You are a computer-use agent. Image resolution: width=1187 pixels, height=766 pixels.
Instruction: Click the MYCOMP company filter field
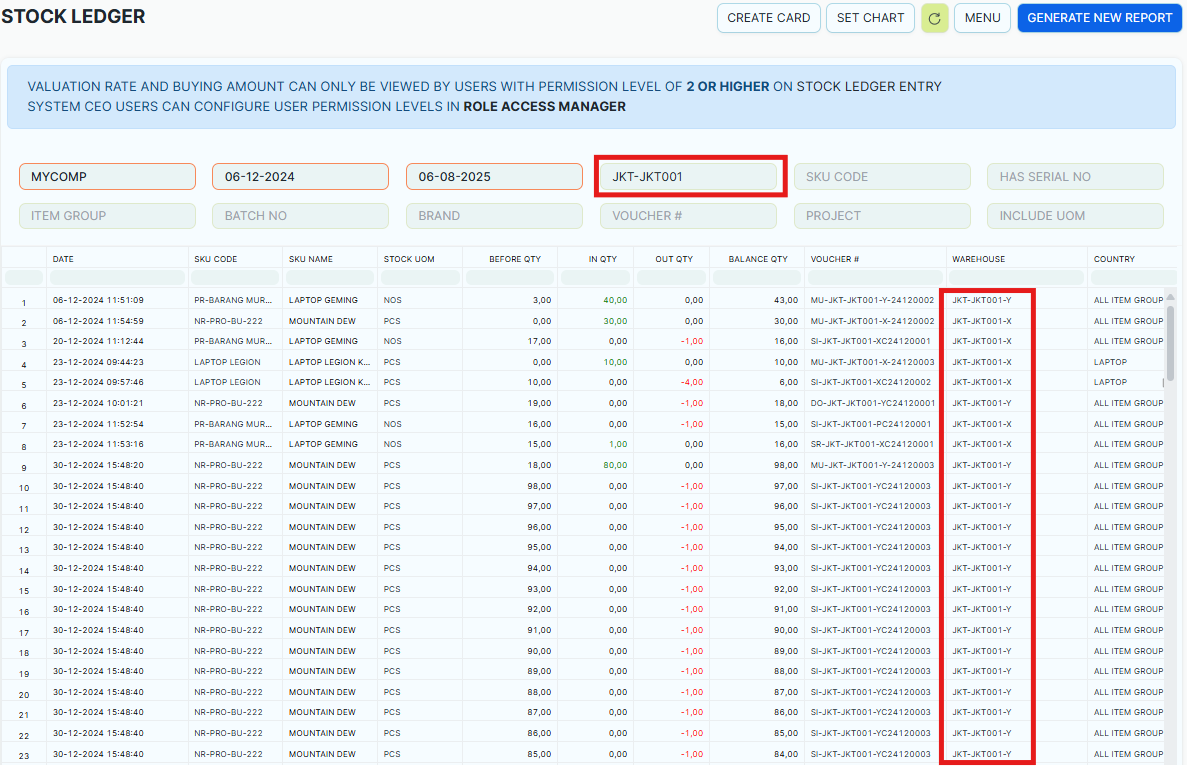(x=107, y=176)
